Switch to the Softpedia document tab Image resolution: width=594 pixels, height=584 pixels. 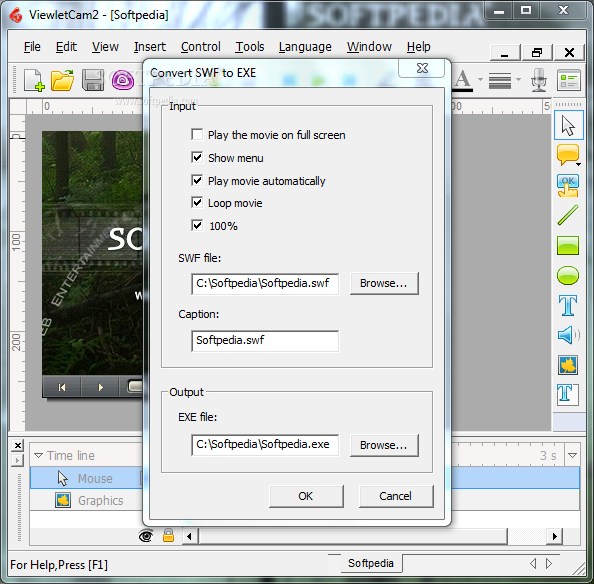370,563
